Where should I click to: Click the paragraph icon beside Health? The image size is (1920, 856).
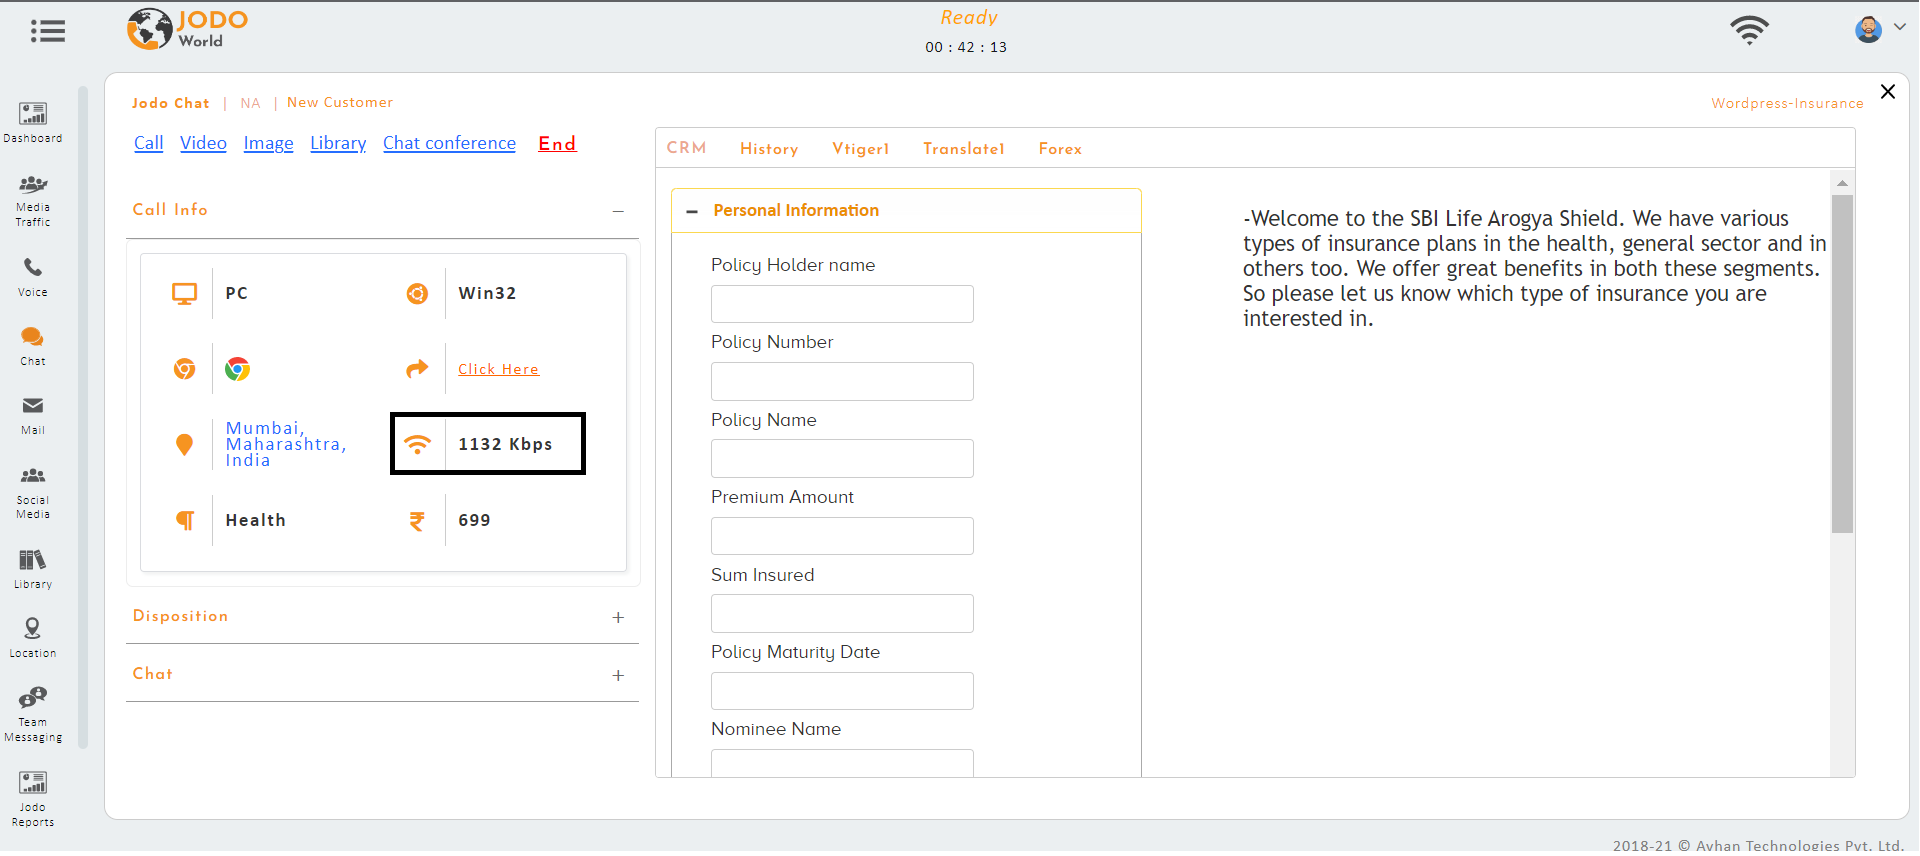point(185,520)
